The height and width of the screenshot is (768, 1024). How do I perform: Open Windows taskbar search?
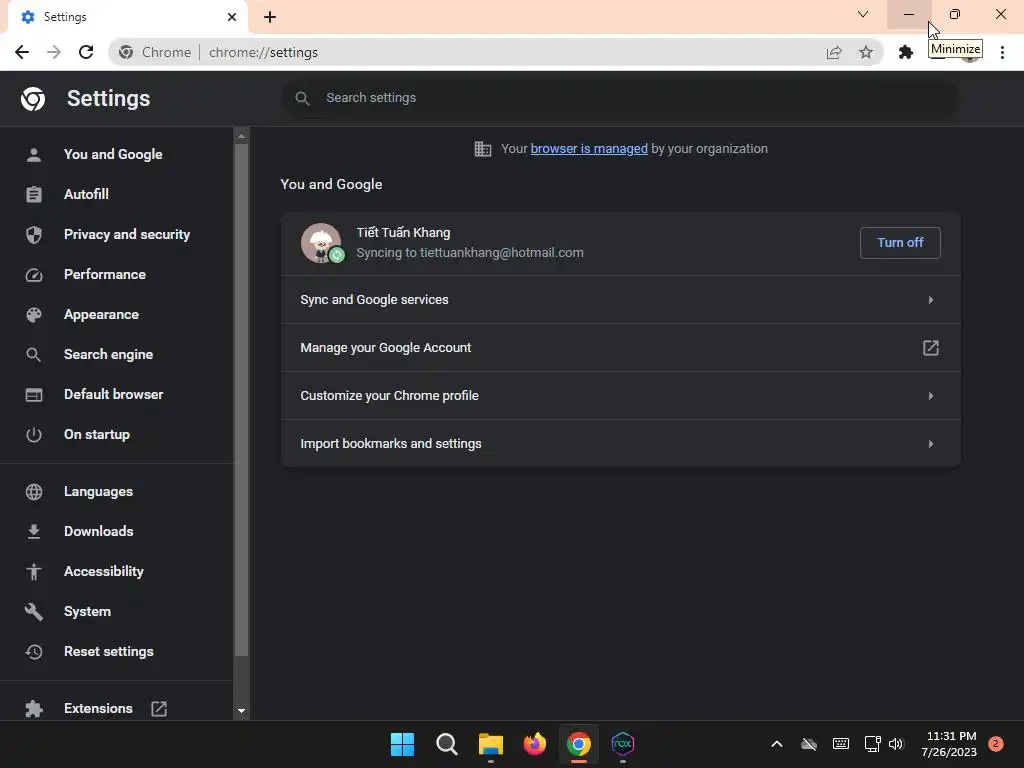pos(447,744)
